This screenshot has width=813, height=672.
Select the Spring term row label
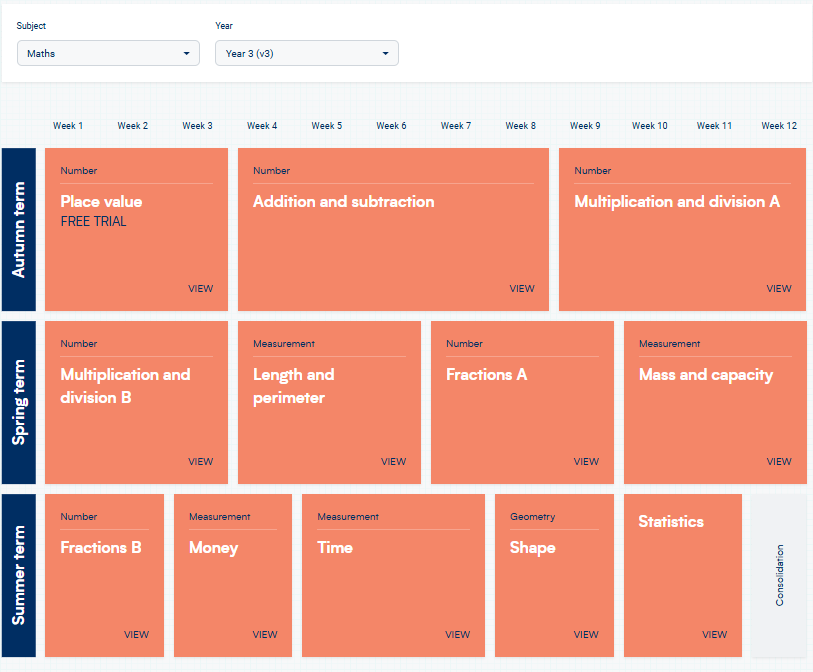coord(19,402)
